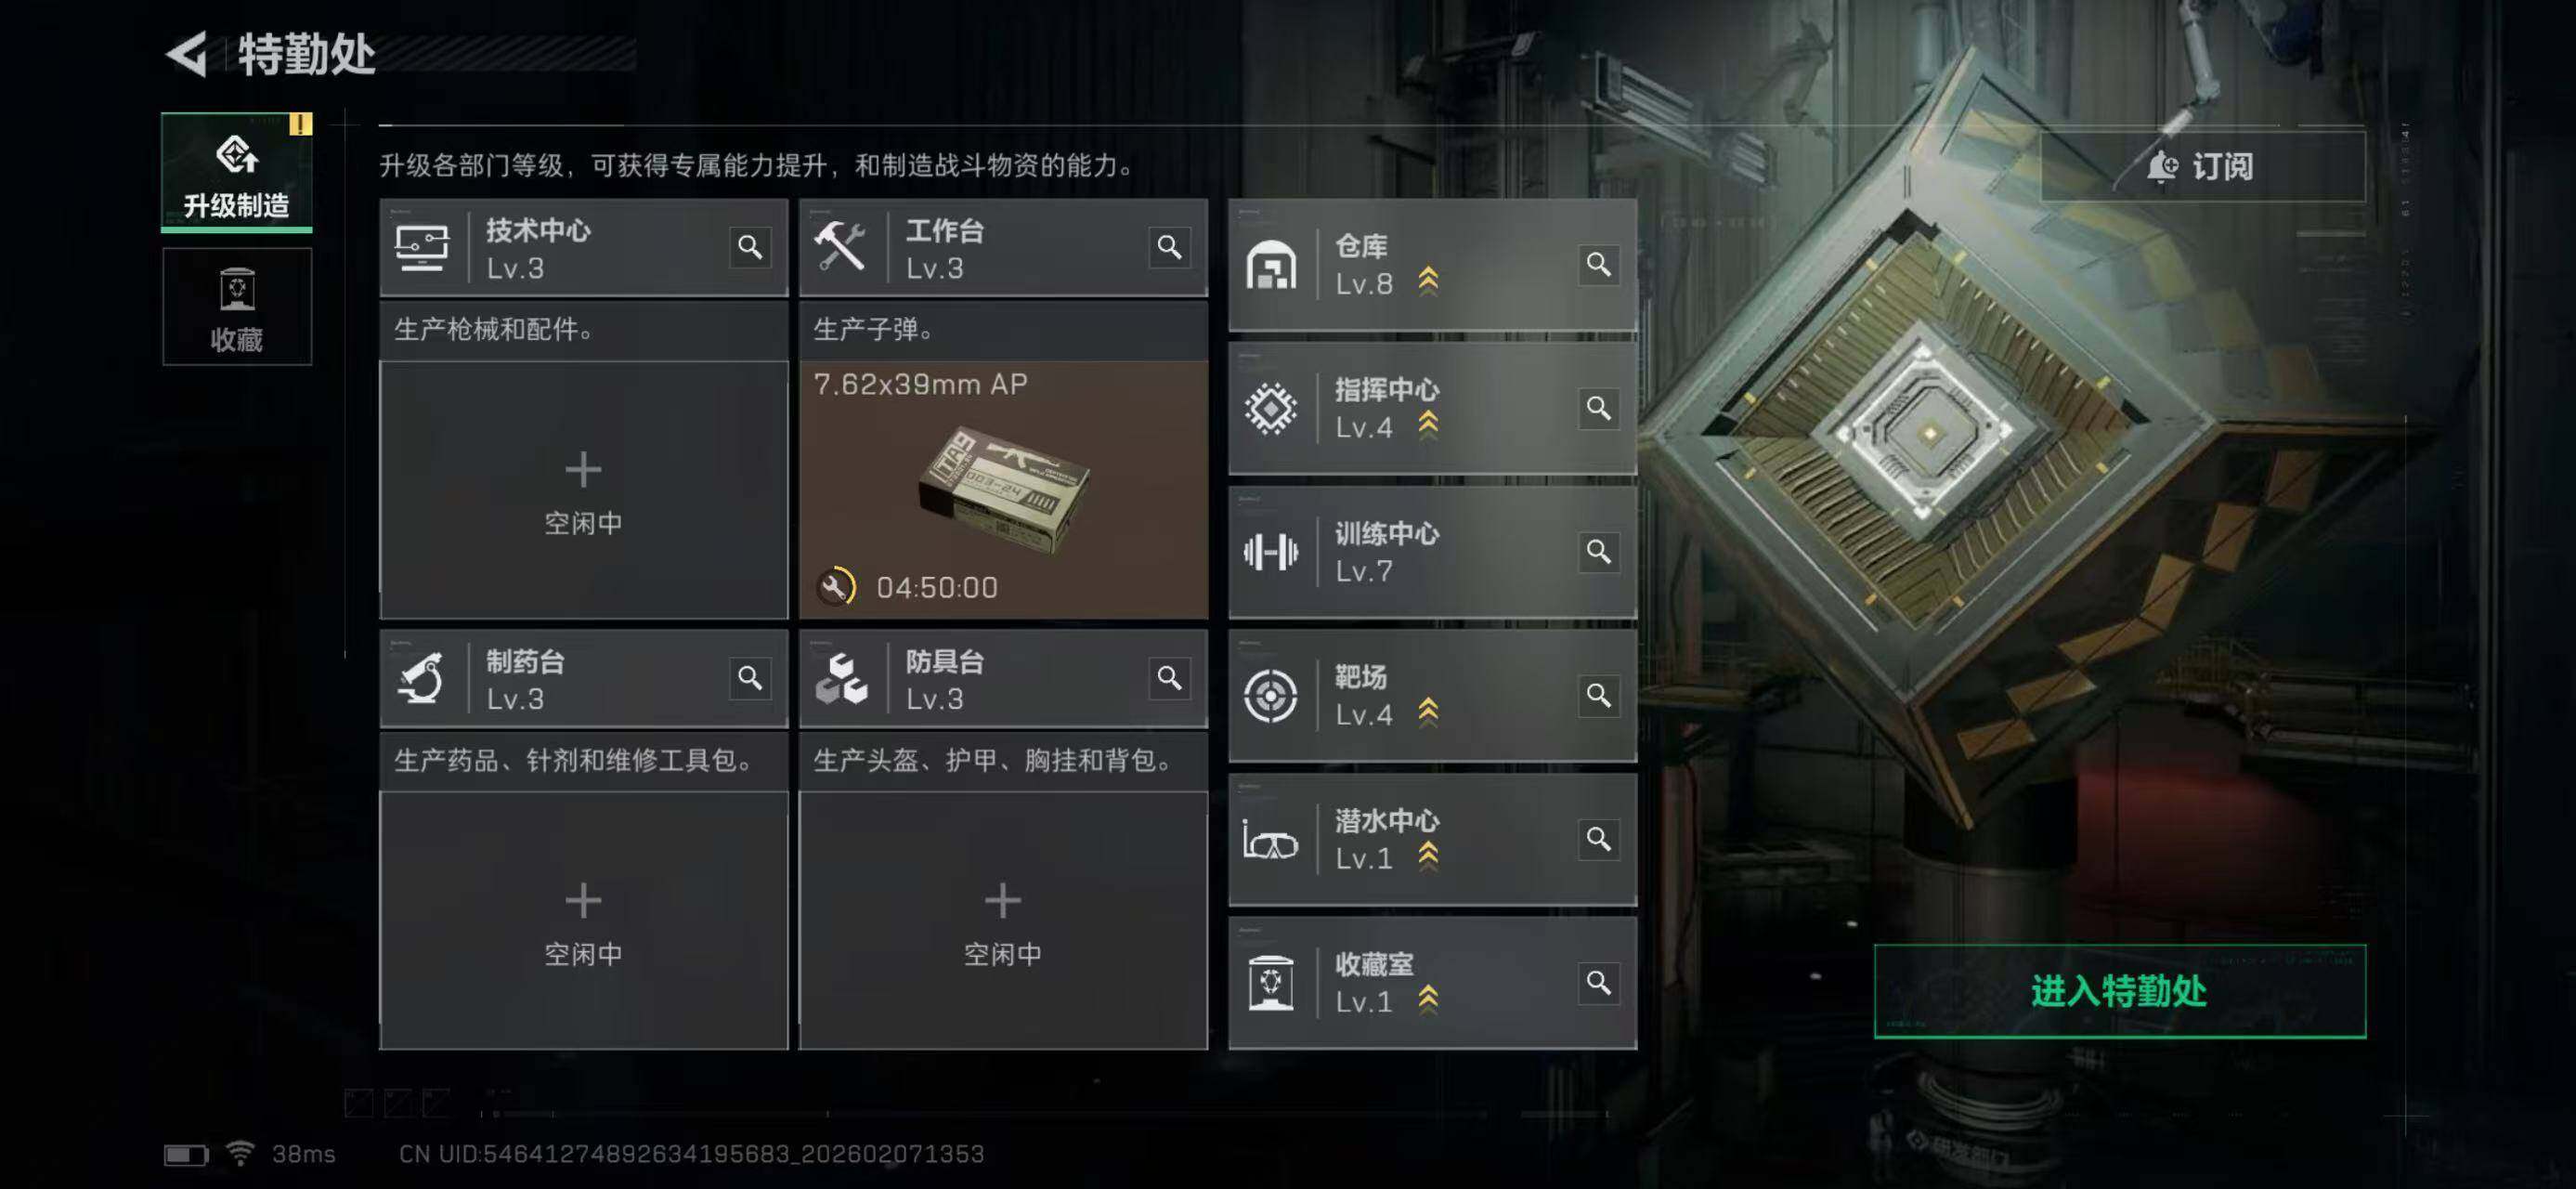This screenshot has width=2576, height=1189.
Task: Open the 7.62x39mm AP ammo production card
Action: [1003, 490]
